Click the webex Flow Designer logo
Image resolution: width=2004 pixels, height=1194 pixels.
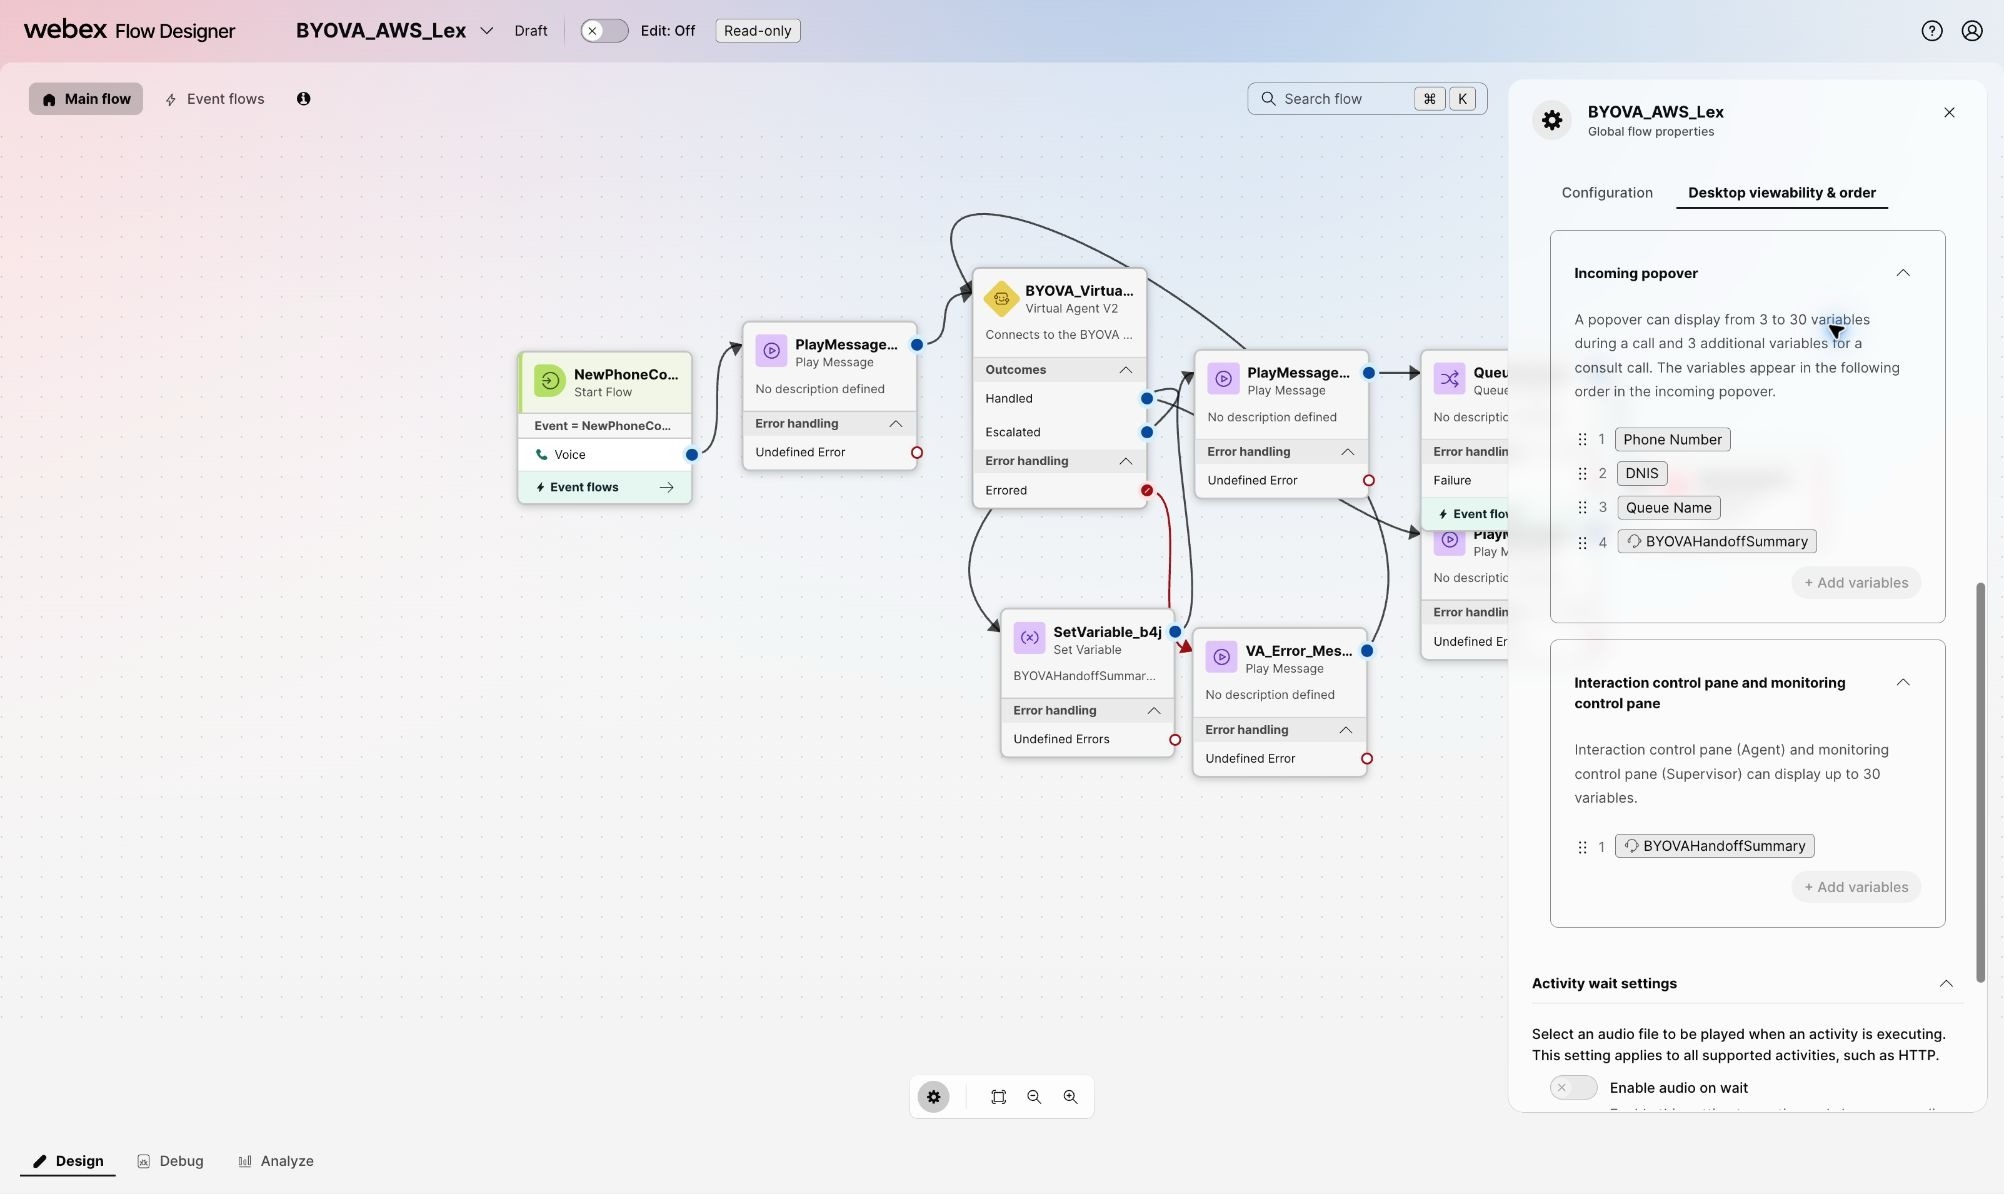point(129,30)
